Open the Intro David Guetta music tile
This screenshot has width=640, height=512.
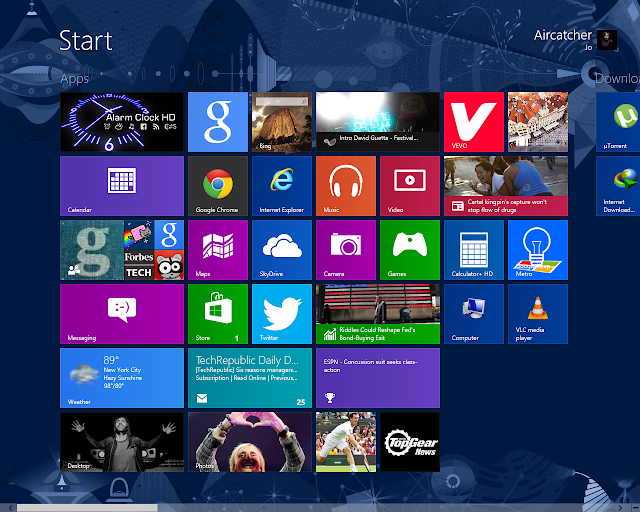(378, 122)
